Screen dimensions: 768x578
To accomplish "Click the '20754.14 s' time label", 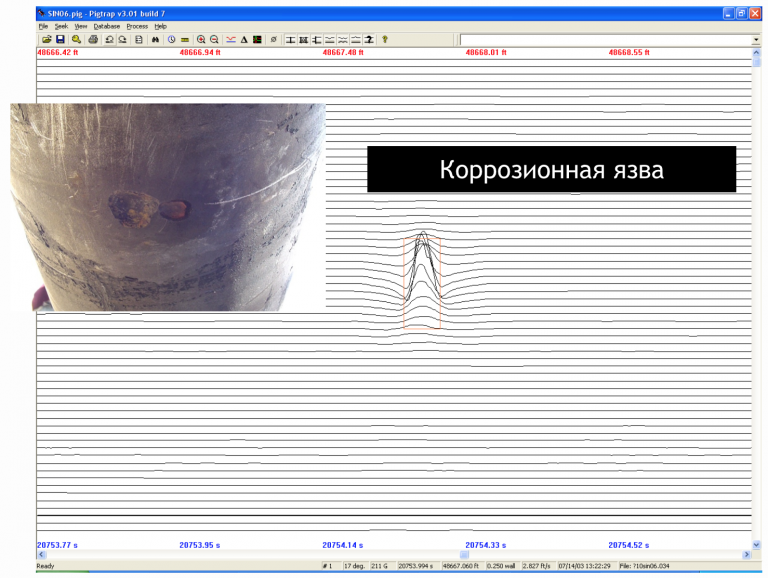I will pyautogui.click(x=342, y=545).
